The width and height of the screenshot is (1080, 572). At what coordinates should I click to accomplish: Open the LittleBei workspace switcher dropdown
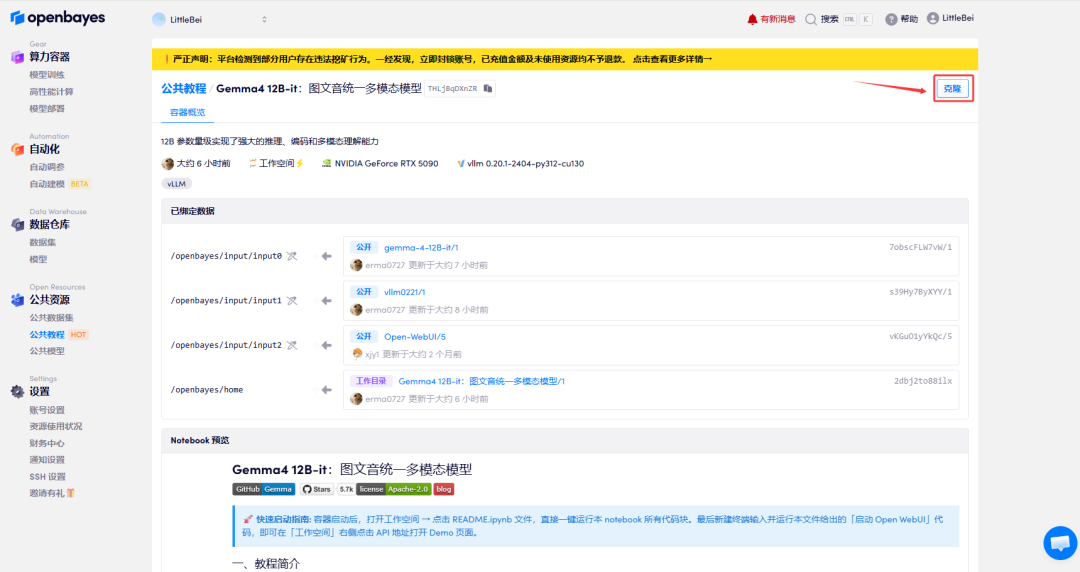point(210,19)
